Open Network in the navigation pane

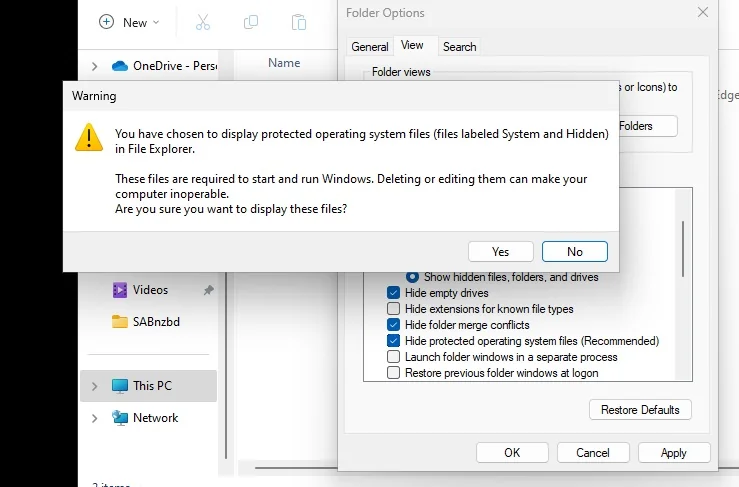(x=156, y=418)
